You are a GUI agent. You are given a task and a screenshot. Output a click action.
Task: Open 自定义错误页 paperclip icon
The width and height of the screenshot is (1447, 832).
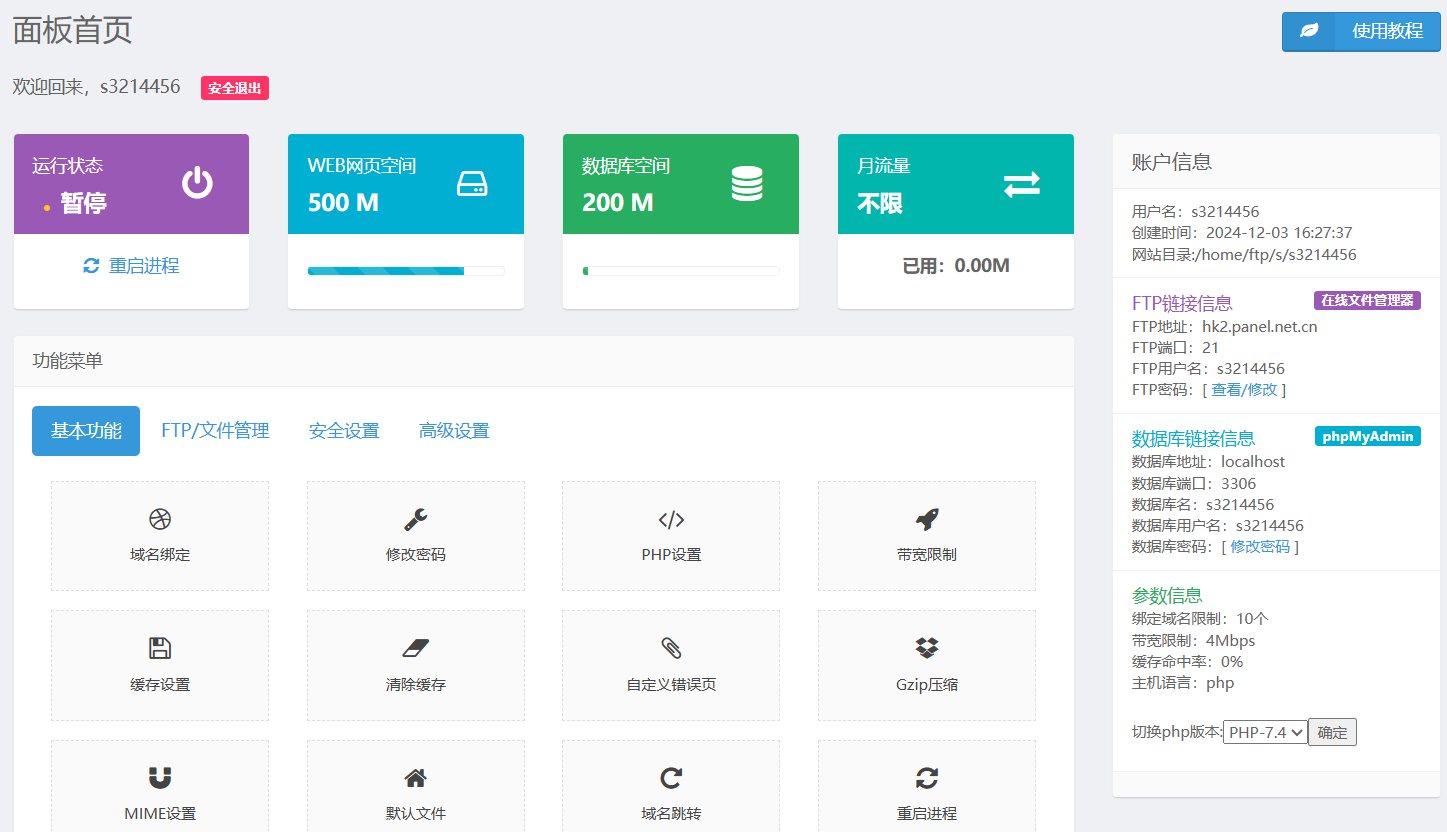(671, 648)
